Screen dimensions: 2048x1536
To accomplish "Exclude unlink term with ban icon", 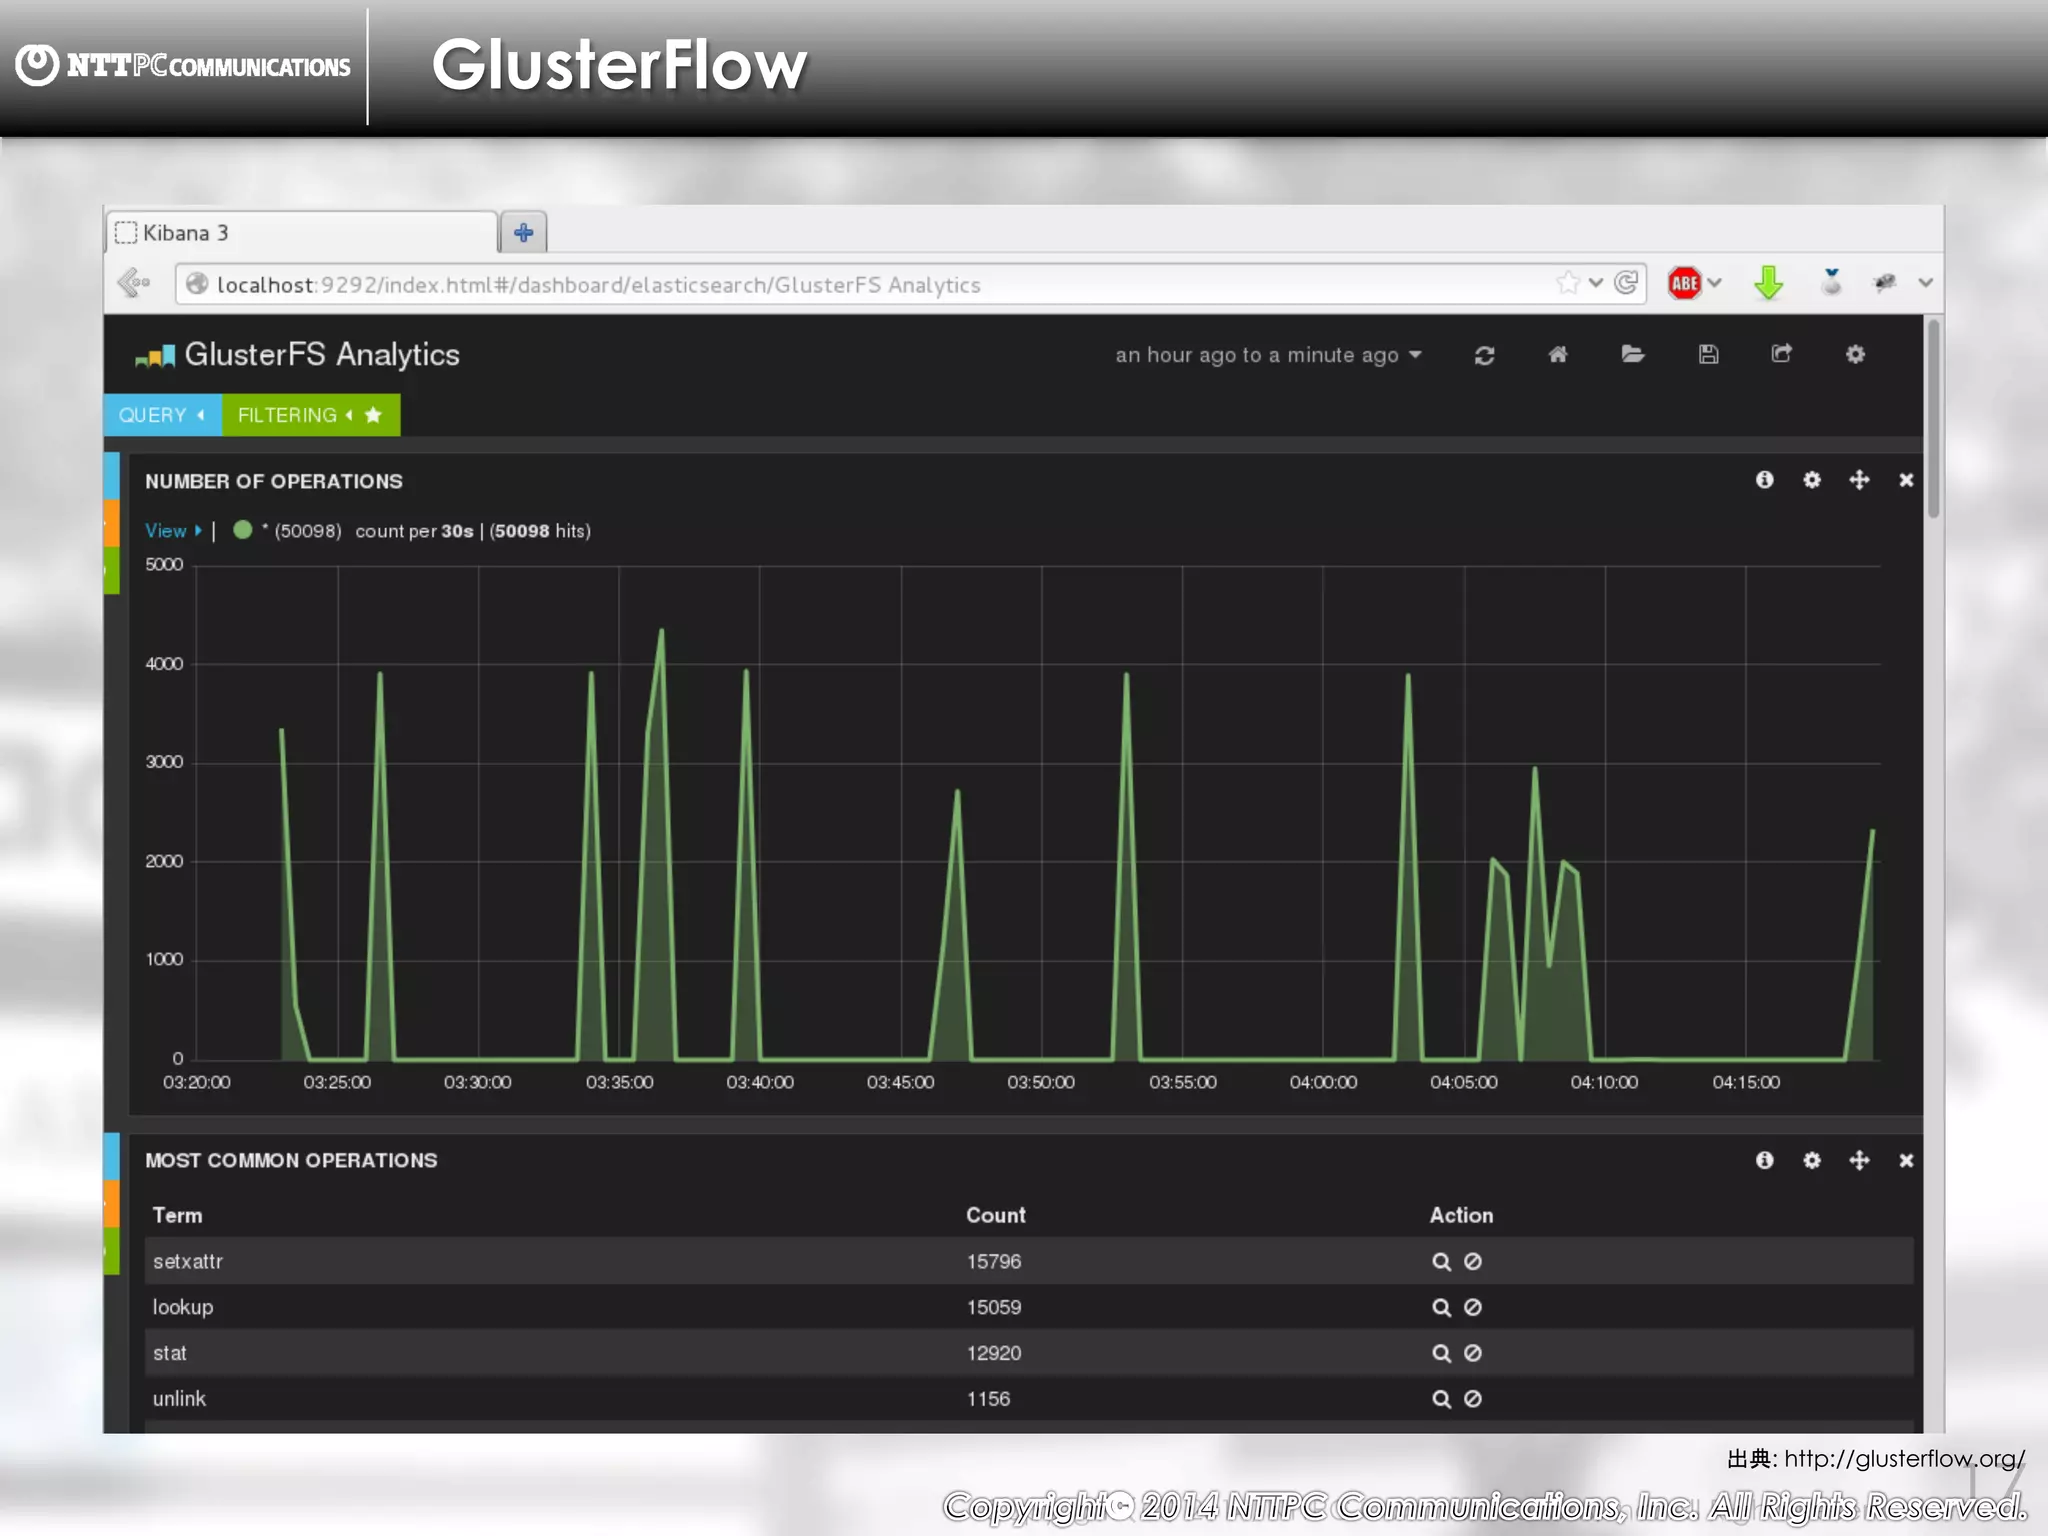I will pyautogui.click(x=1473, y=1399).
